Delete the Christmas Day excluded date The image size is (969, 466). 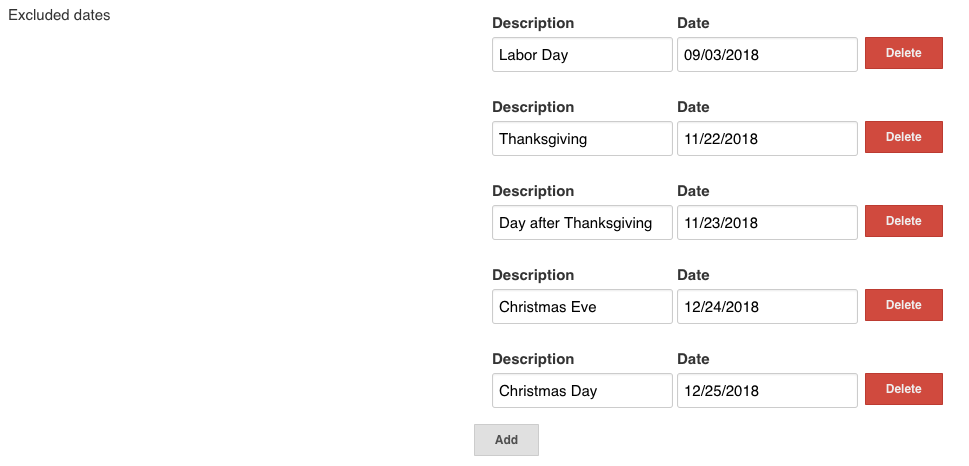(903, 389)
